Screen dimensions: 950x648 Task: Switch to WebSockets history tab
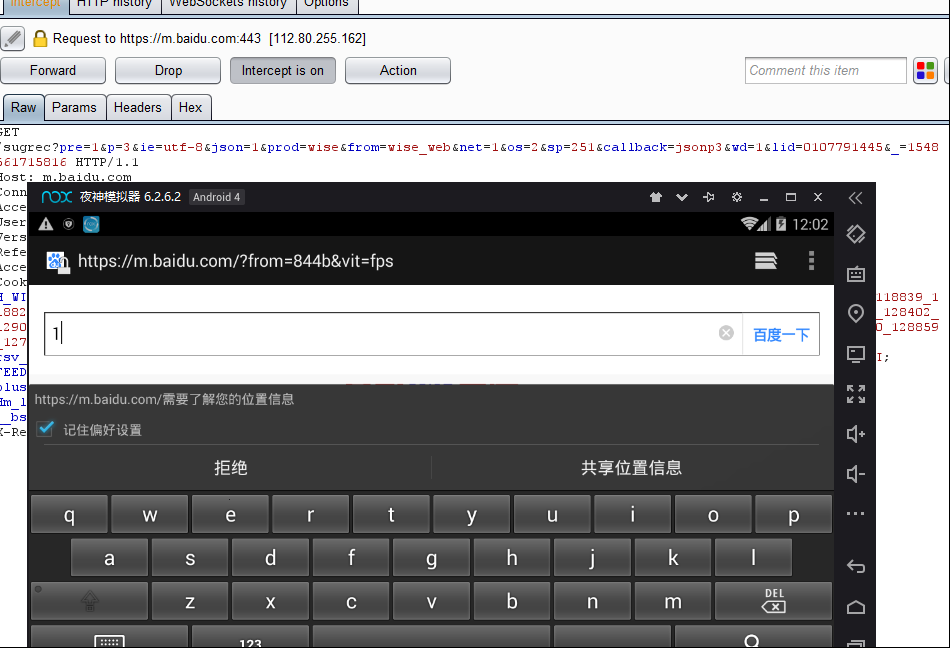(228, 4)
